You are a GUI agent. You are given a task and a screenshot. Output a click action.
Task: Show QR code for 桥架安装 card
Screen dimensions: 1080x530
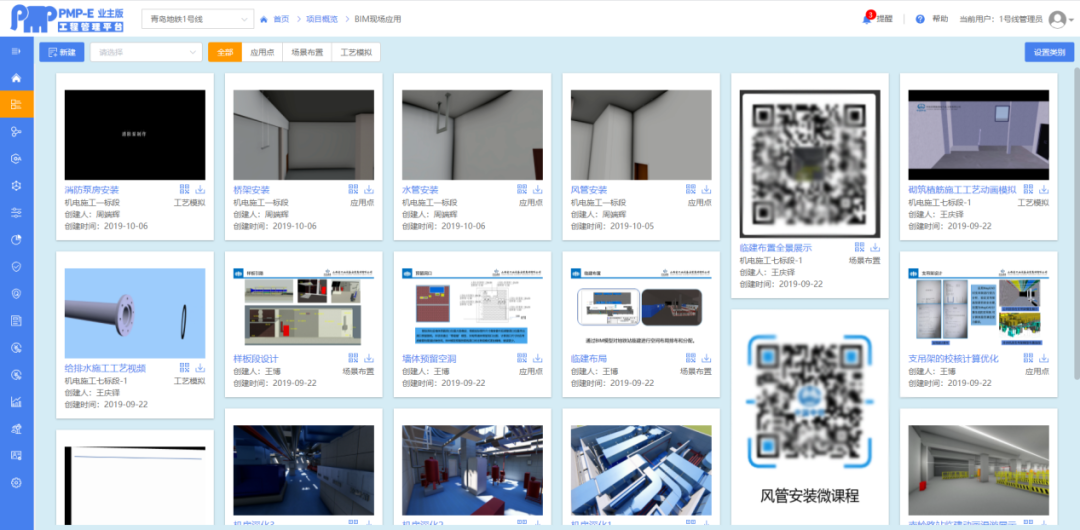tap(353, 190)
